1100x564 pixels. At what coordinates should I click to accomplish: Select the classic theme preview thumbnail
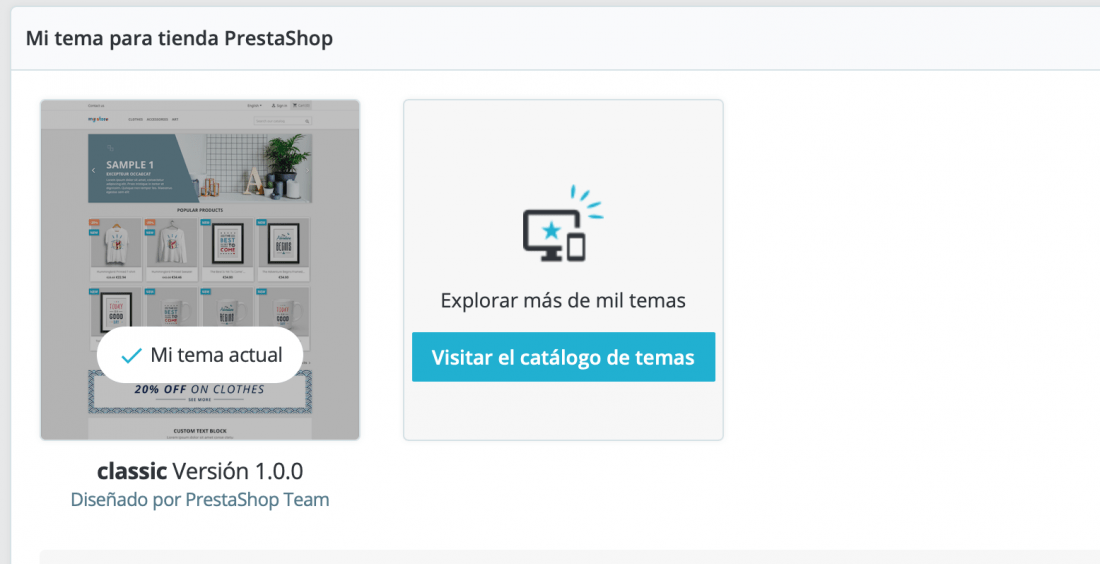[x=200, y=270]
